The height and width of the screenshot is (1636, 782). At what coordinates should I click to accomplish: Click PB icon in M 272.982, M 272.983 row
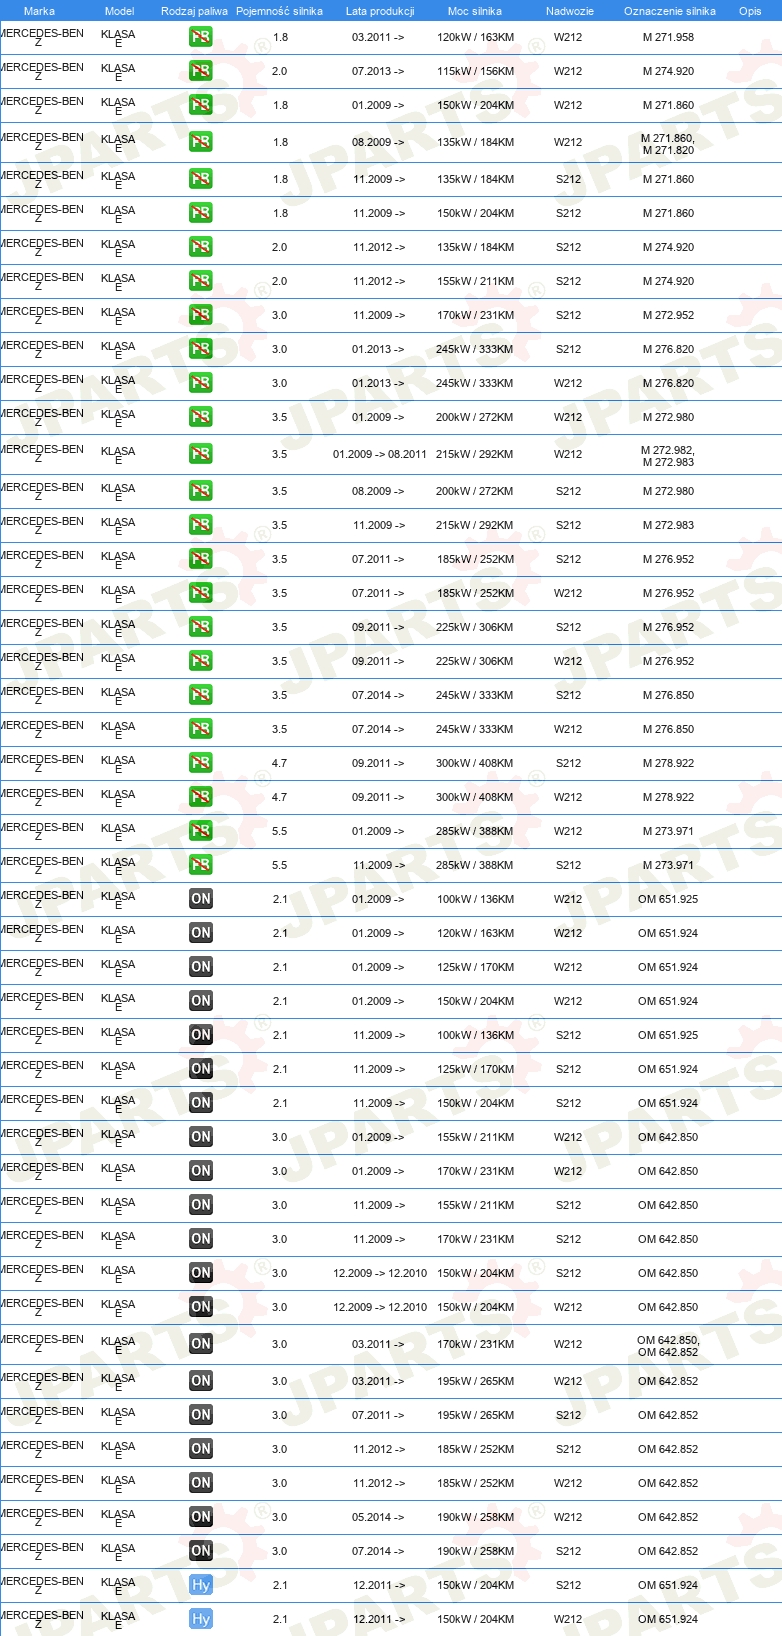(201, 454)
